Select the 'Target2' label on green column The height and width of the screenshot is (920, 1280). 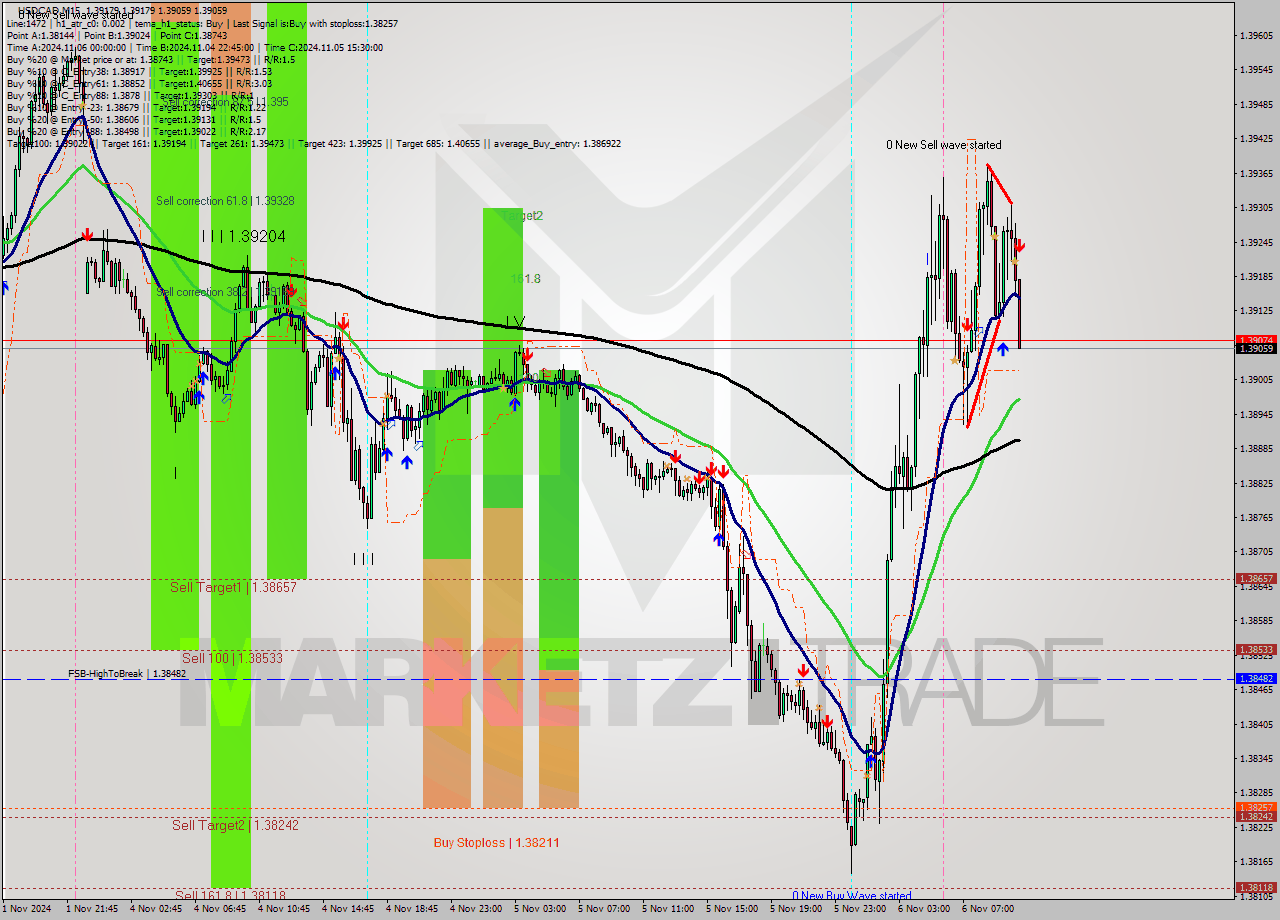pos(523,215)
